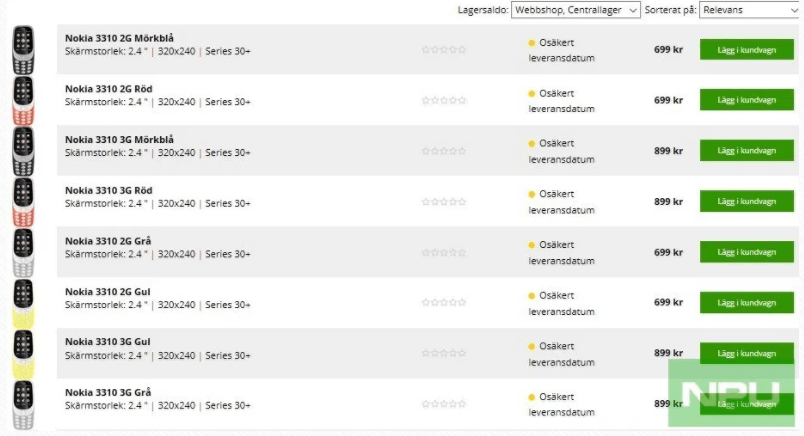Open Nokia 3310 3G Grå product link
Screen dimensions: 804x436
108,392
